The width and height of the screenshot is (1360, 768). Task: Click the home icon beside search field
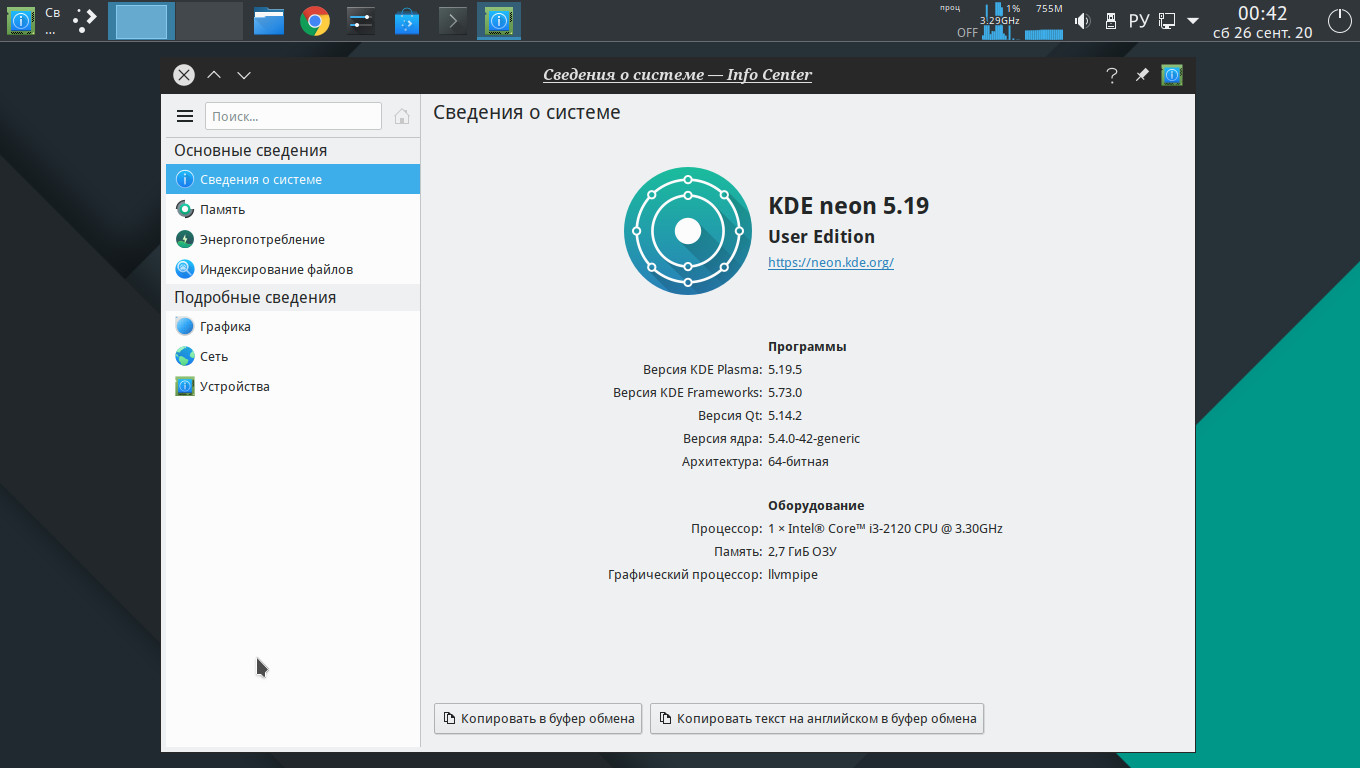pyautogui.click(x=402, y=116)
